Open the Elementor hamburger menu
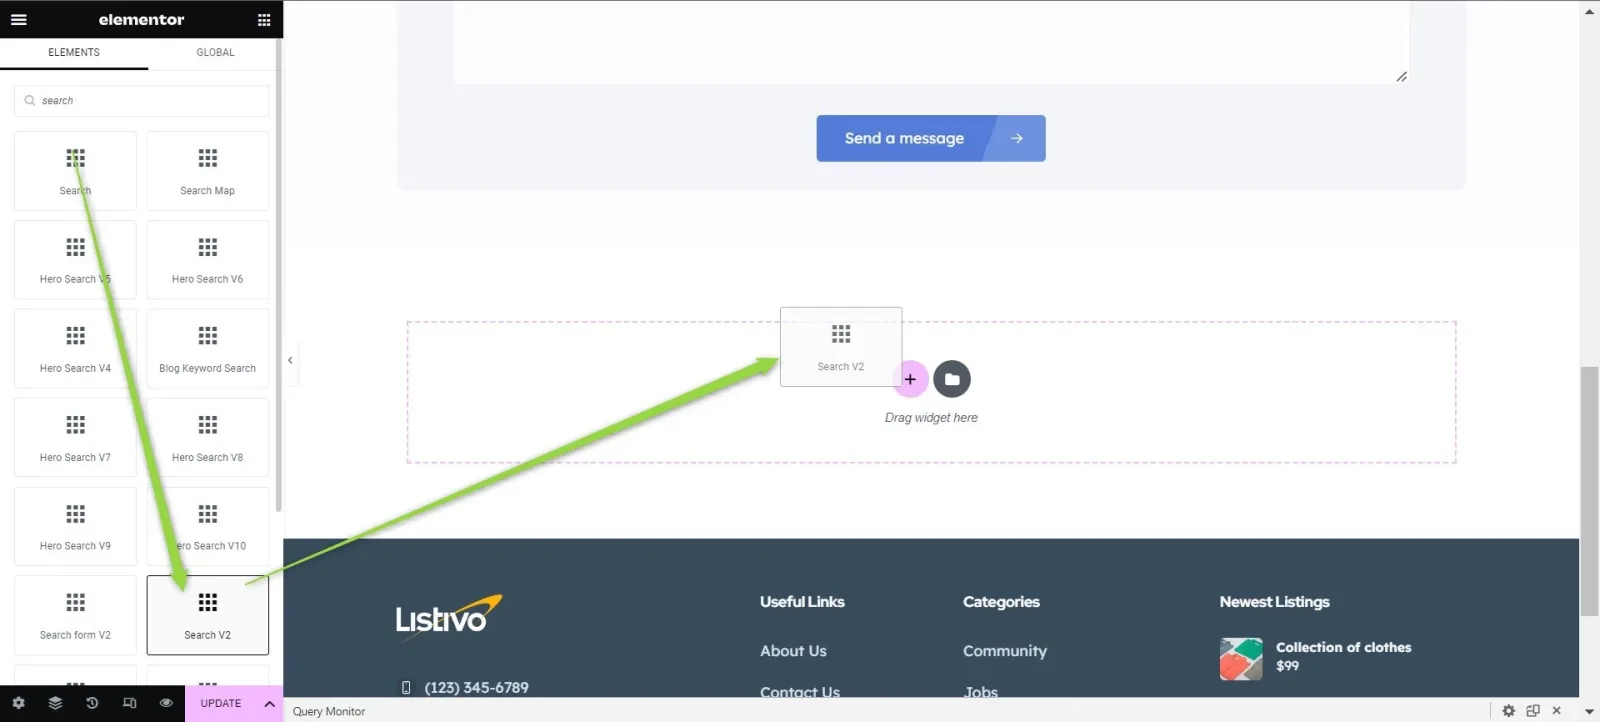Image resolution: width=1600 pixels, height=722 pixels. click(x=19, y=19)
